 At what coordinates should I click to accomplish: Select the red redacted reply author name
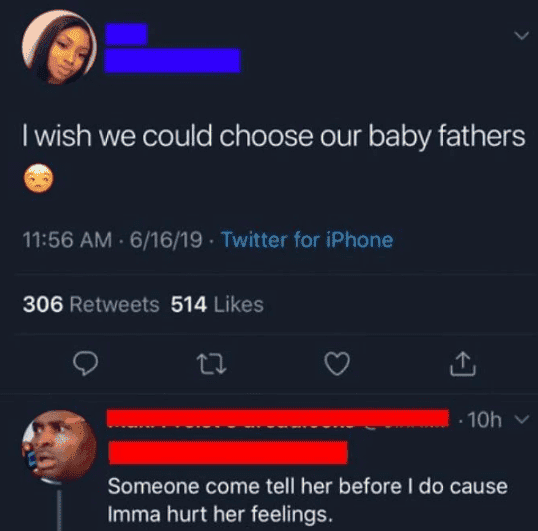[278, 418]
